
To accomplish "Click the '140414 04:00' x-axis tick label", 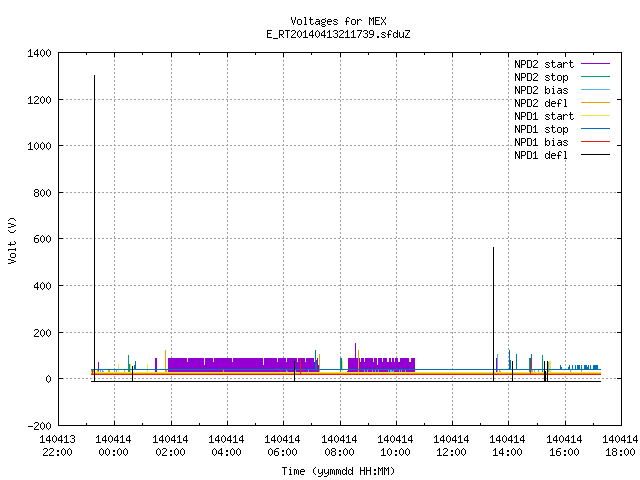I will click(x=226, y=446).
